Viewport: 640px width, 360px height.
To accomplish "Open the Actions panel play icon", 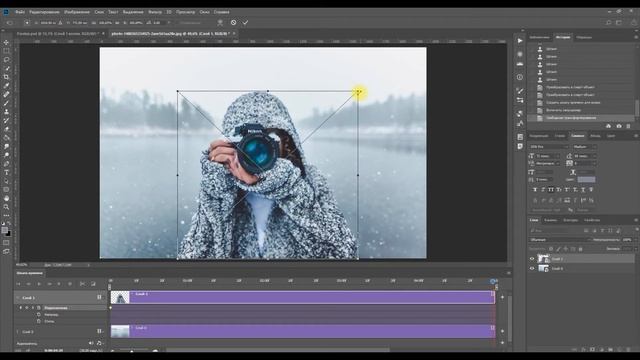I will point(520,41).
